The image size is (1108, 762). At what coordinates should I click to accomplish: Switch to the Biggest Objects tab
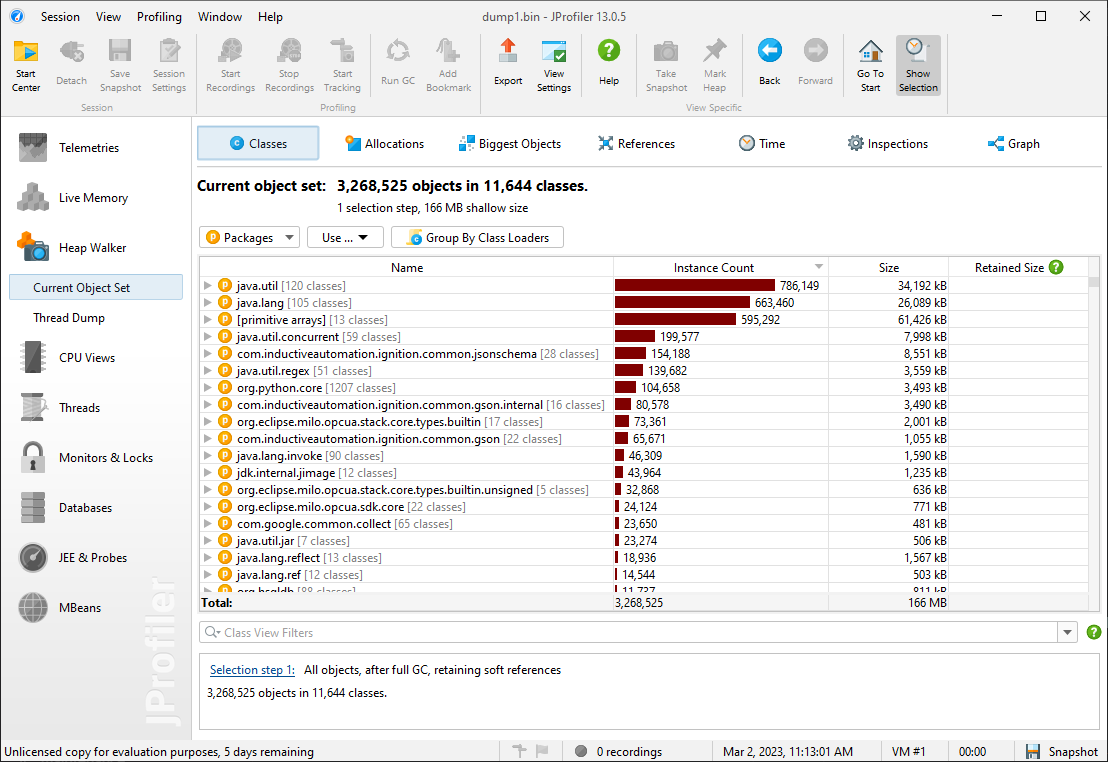pyautogui.click(x=509, y=143)
